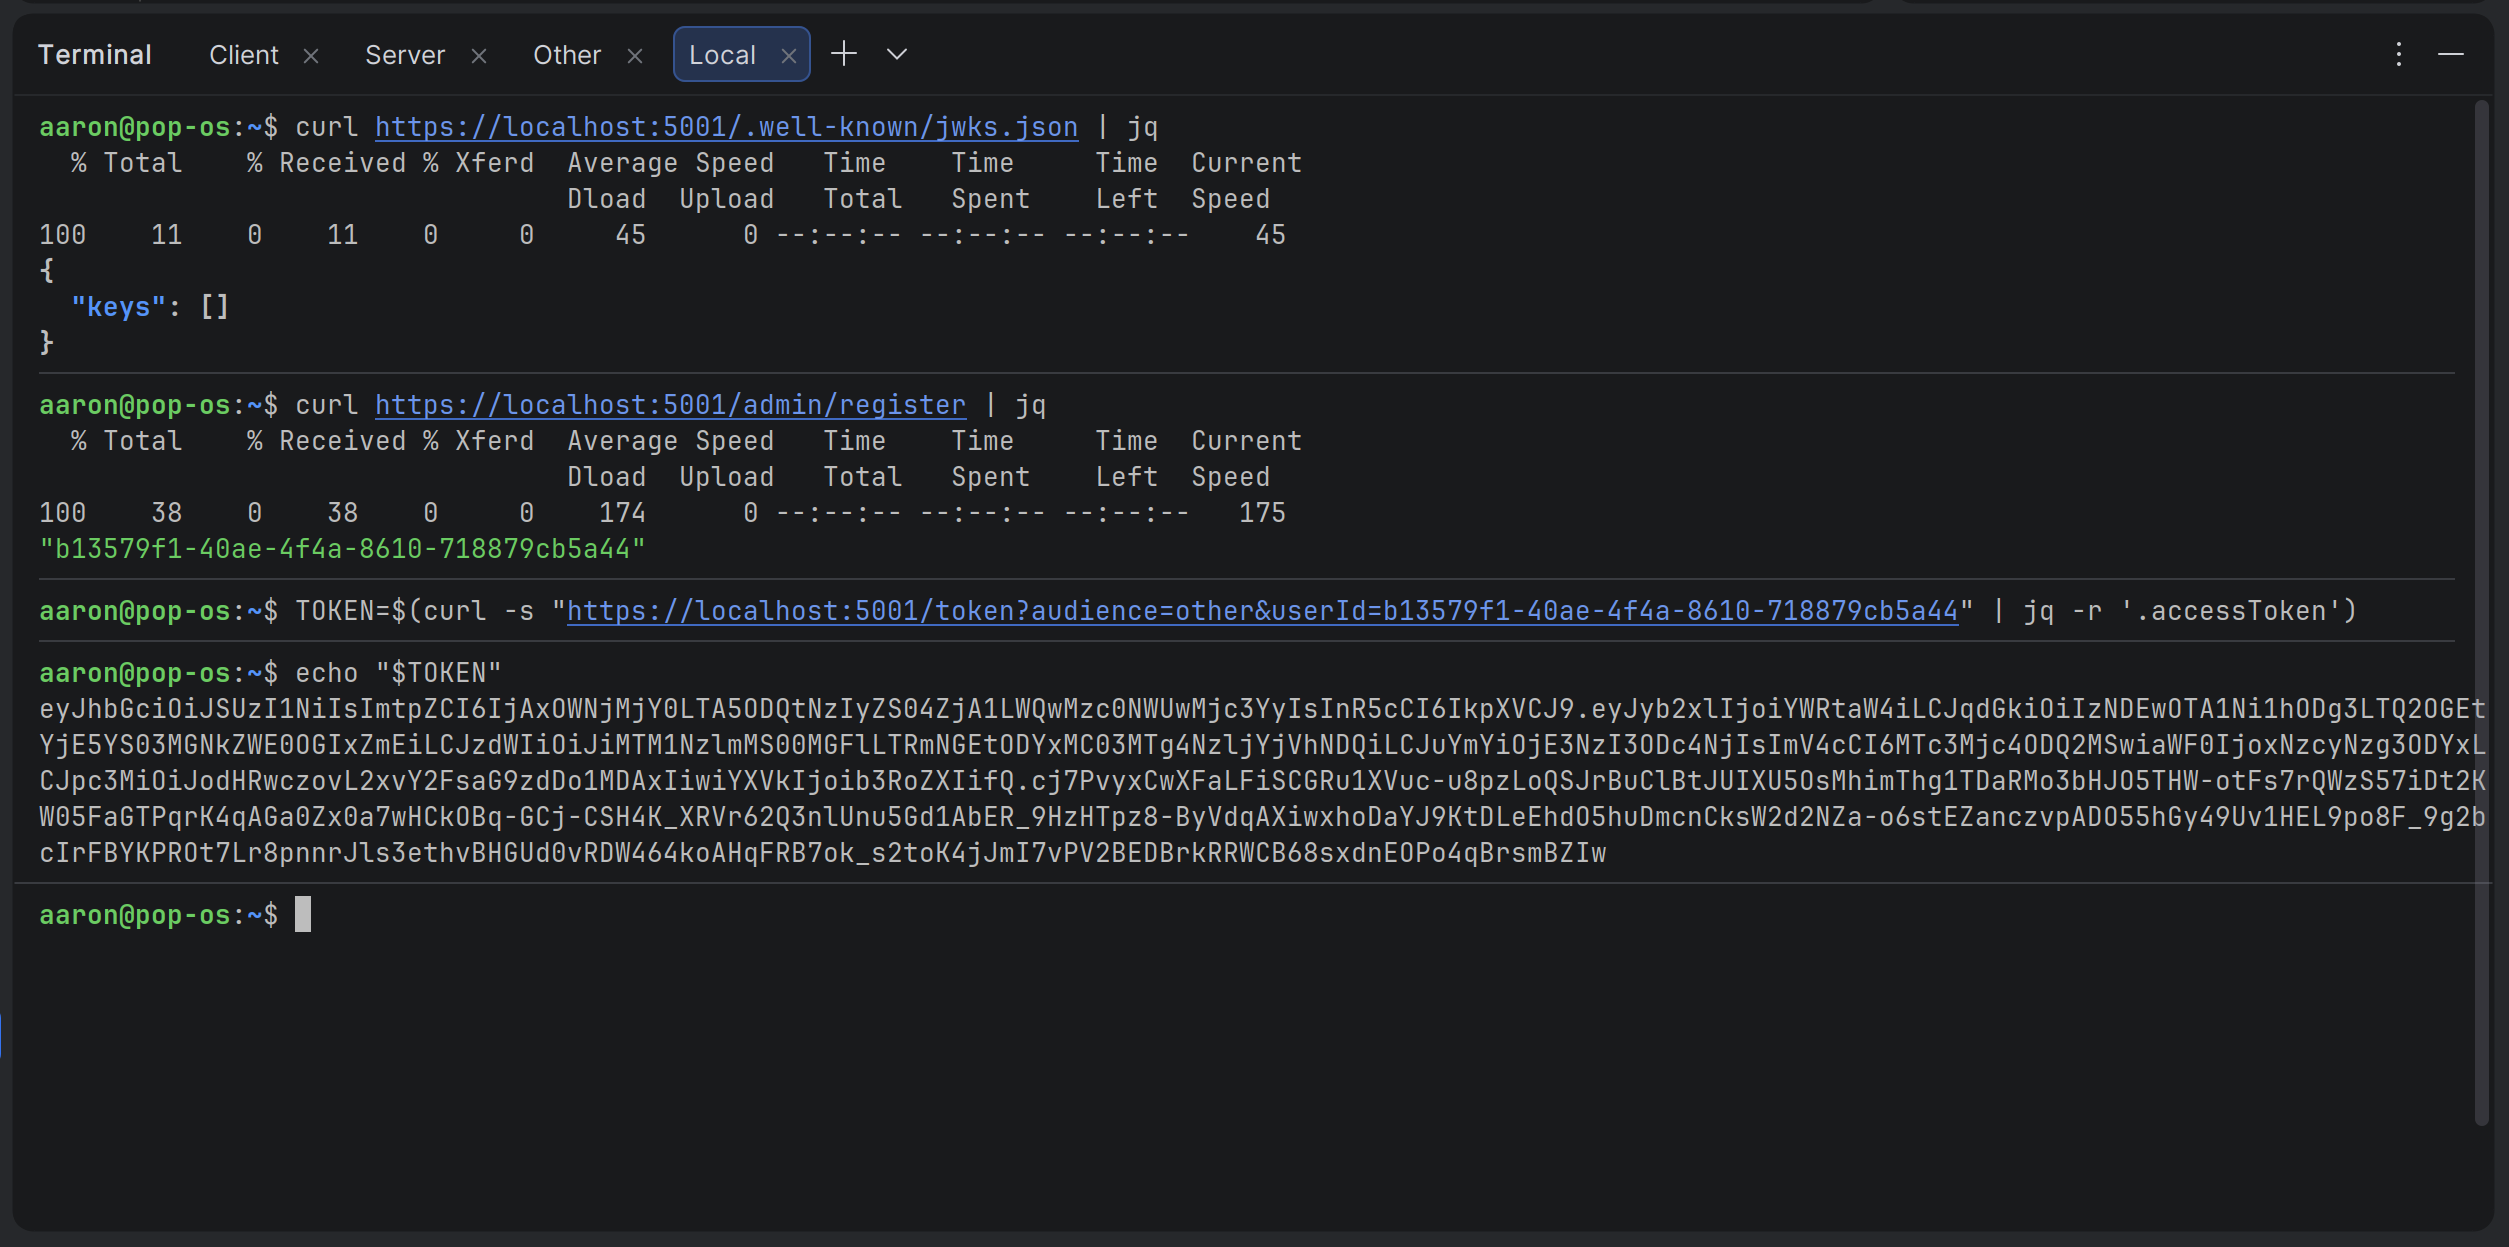The height and width of the screenshot is (1247, 2509).
Task: Open the jwks.json localhost link
Action: click(x=726, y=127)
